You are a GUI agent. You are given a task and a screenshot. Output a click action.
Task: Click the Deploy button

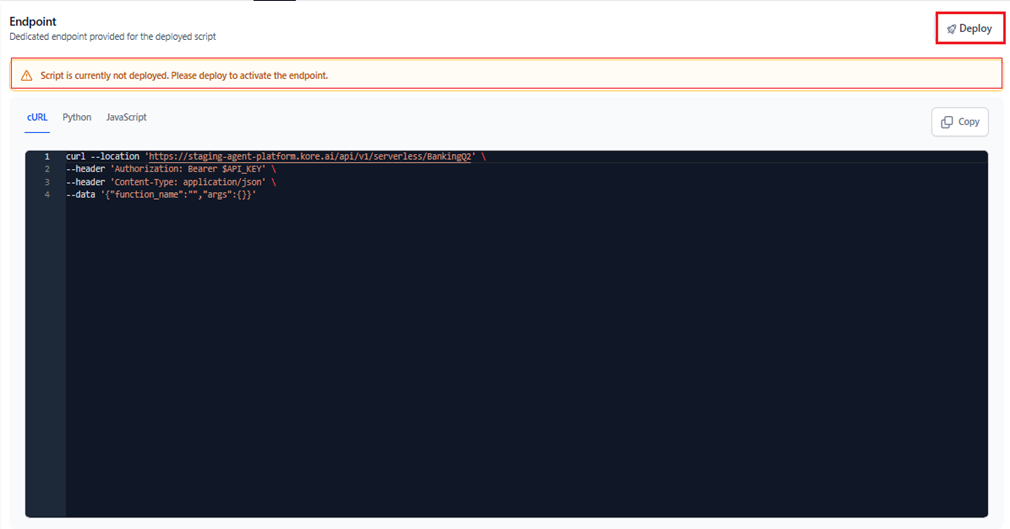point(969,28)
